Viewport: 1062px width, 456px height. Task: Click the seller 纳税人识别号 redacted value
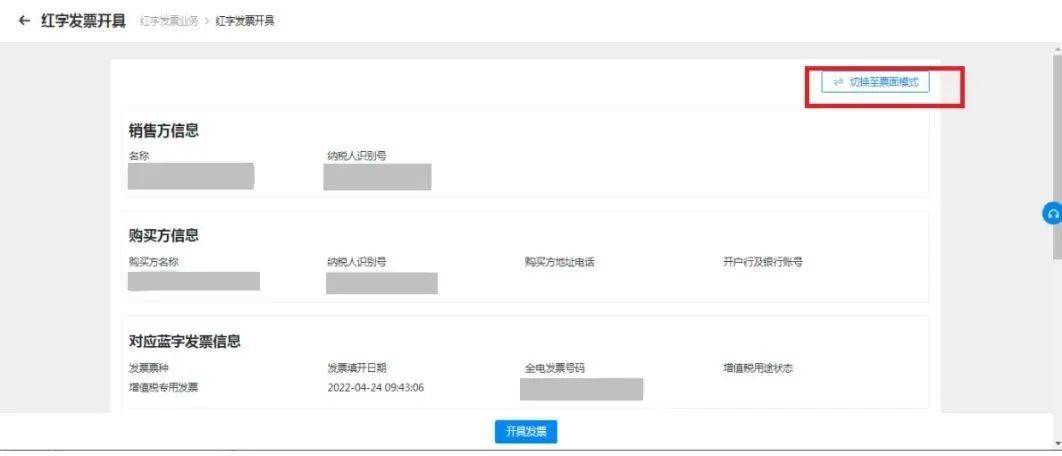(377, 177)
